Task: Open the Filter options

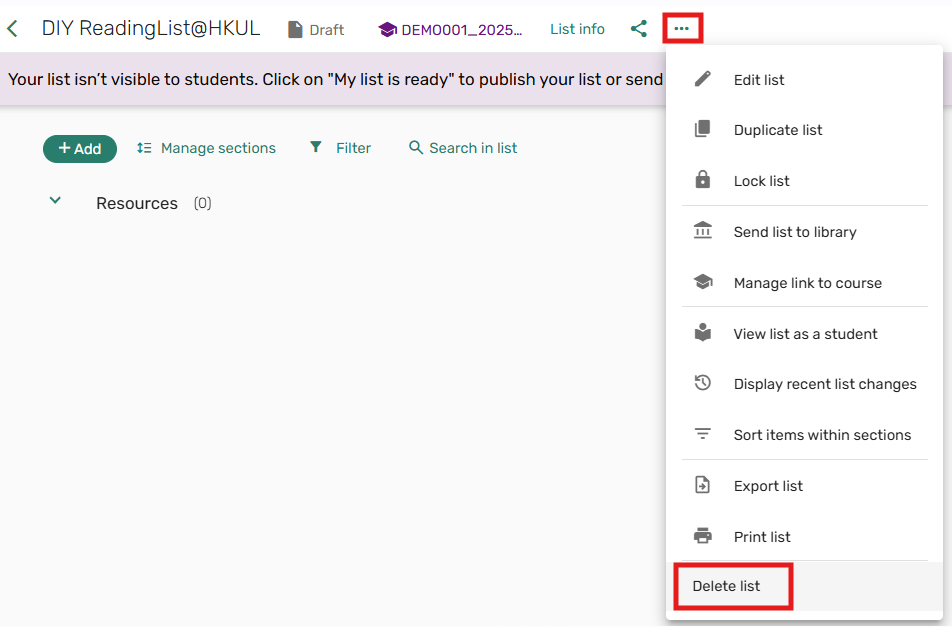Action: [x=340, y=148]
